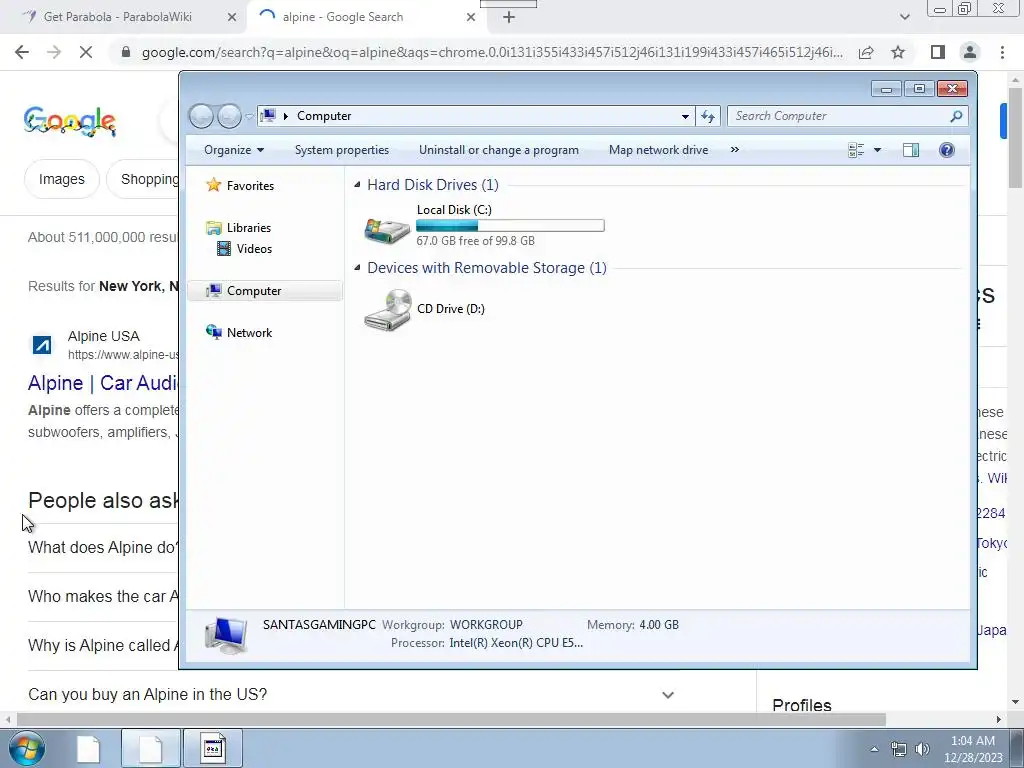Click the Alpine USA site name
The width and height of the screenshot is (1024, 768).
point(103,336)
